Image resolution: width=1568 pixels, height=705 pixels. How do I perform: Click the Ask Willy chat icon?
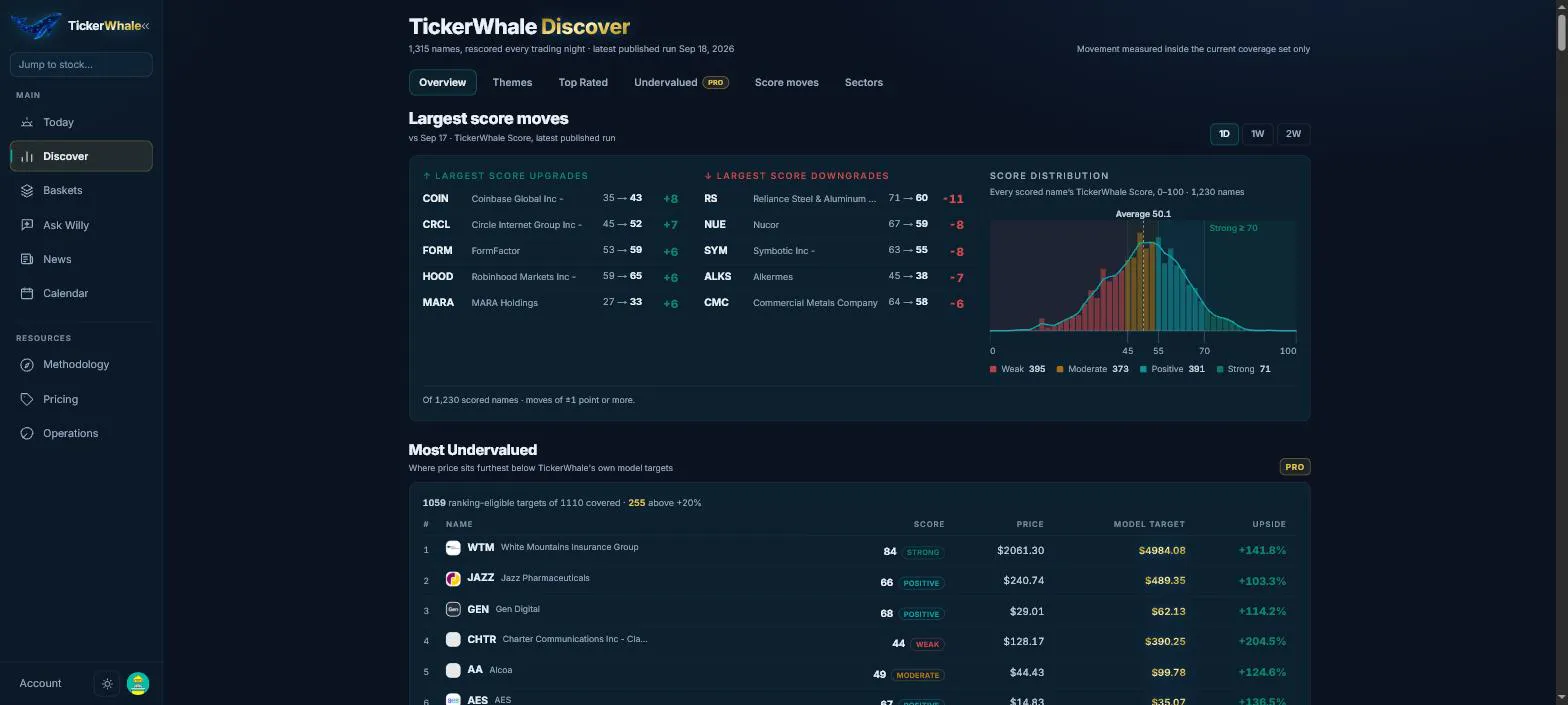[x=27, y=225]
